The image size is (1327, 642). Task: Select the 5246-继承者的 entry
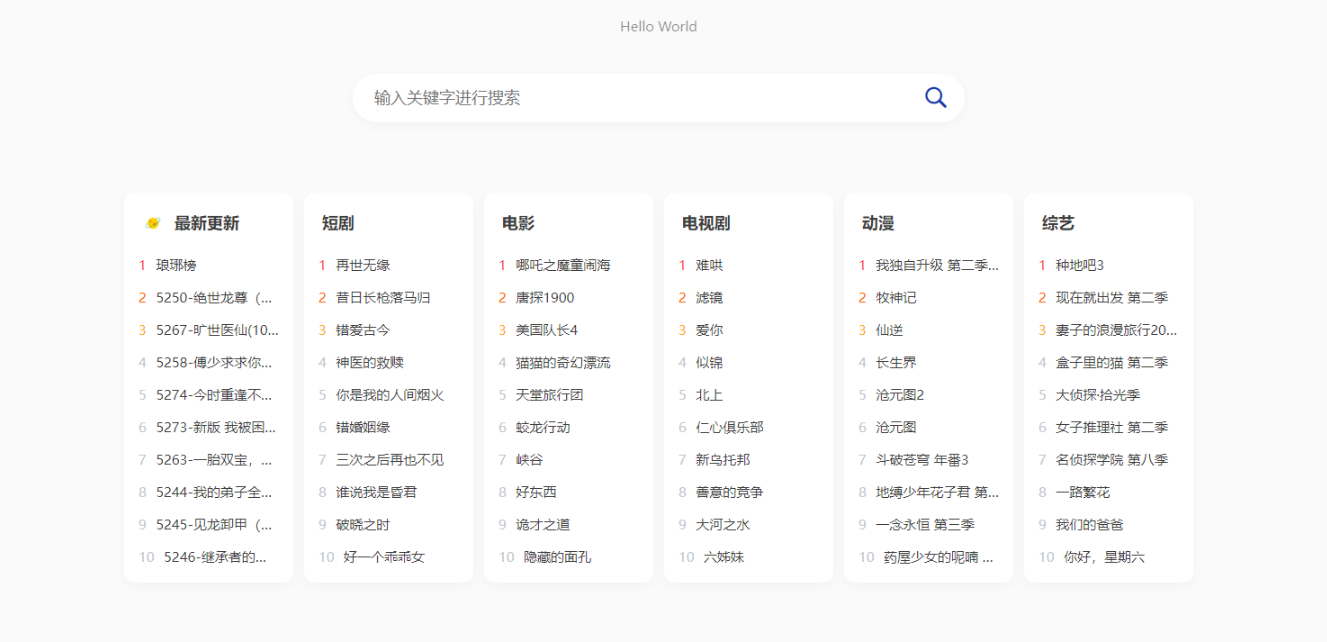pyautogui.click(x=216, y=557)
